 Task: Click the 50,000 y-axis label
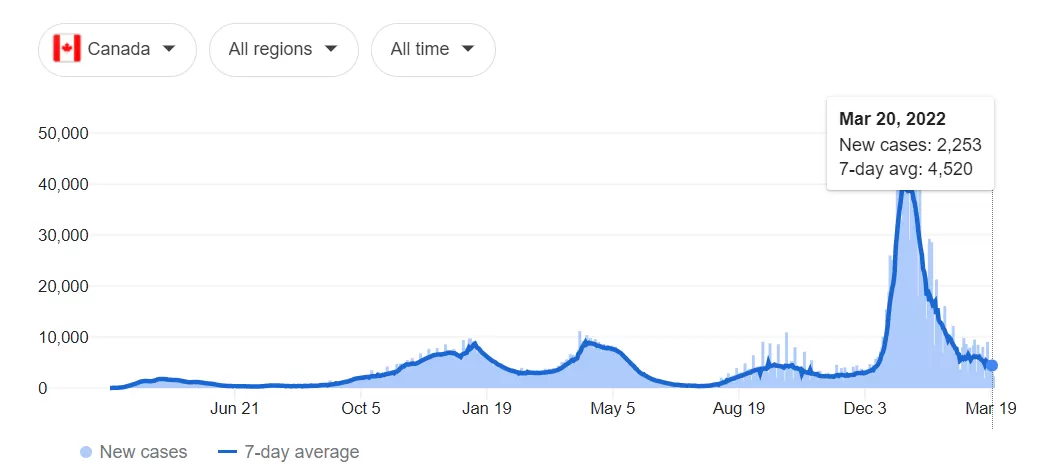point(65,133)
